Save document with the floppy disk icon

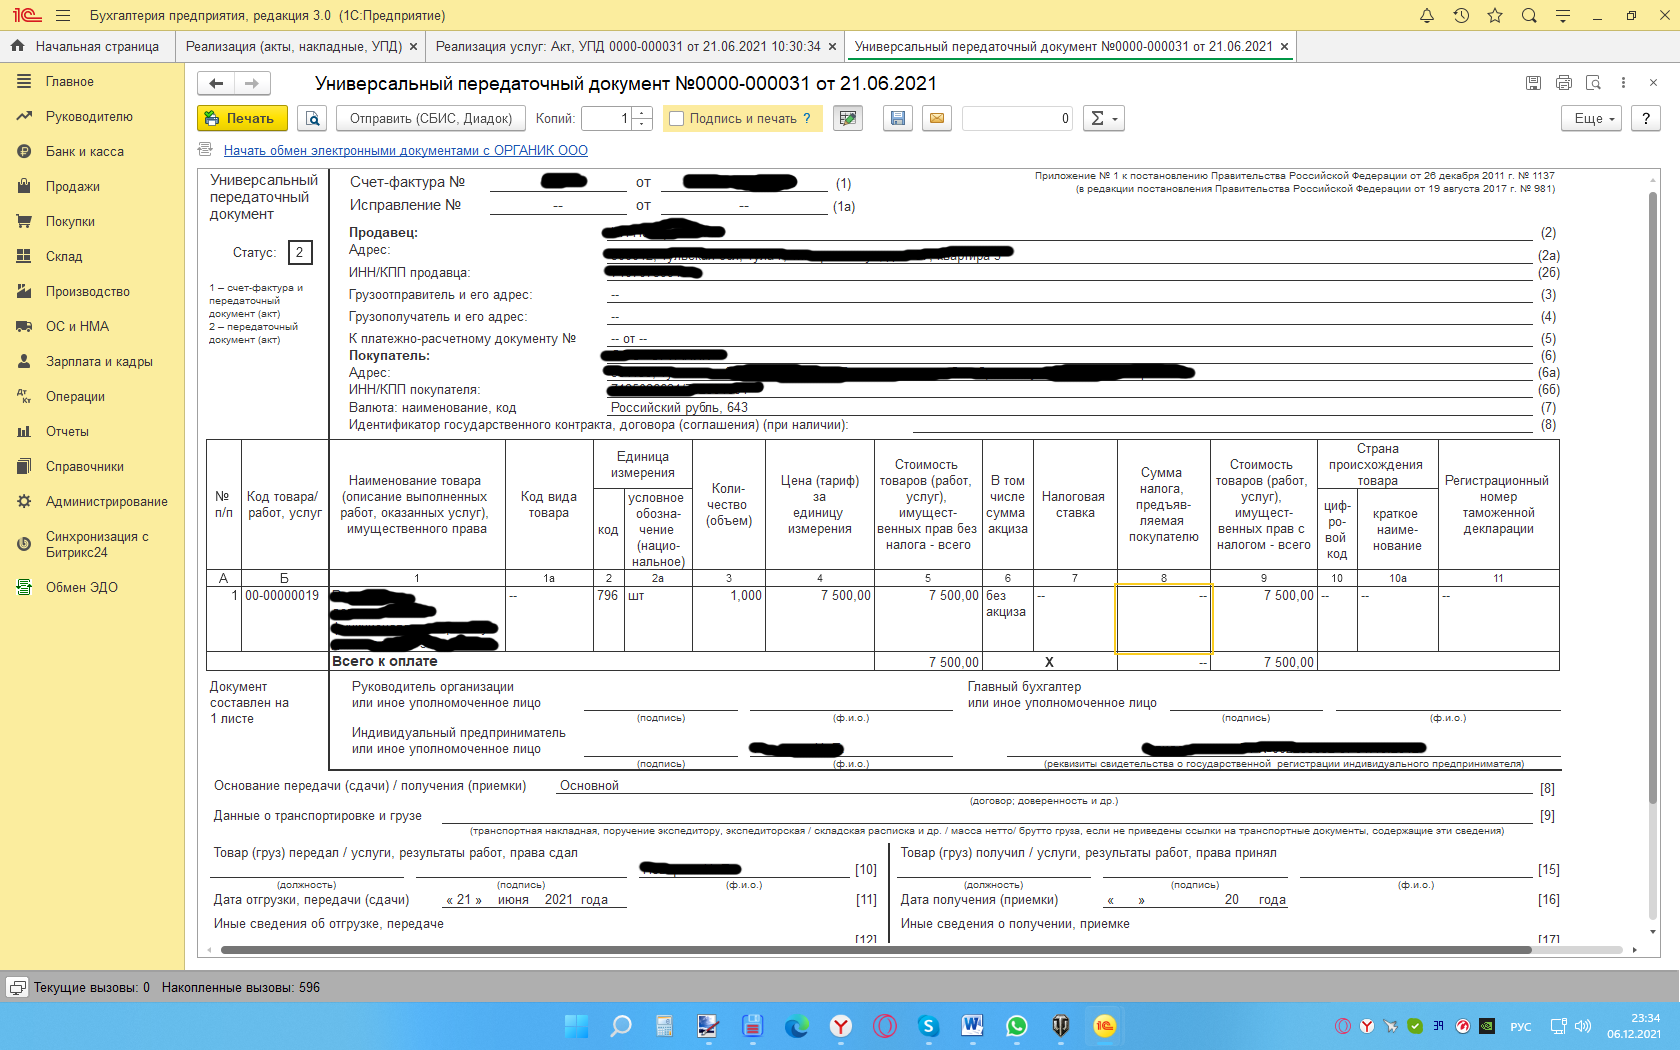pos(898,118)
